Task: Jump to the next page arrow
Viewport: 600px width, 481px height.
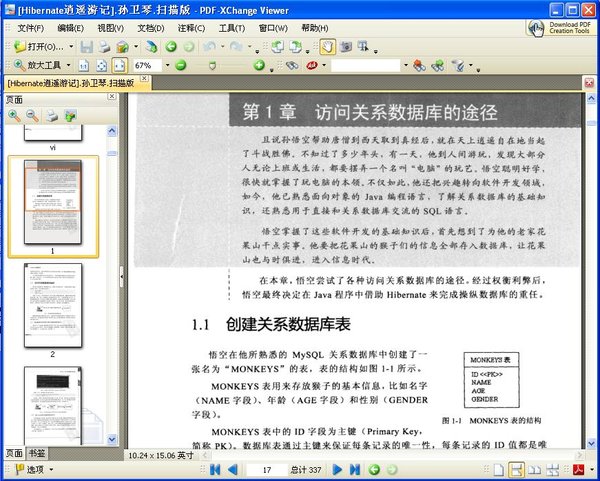Action: (338, 469)
